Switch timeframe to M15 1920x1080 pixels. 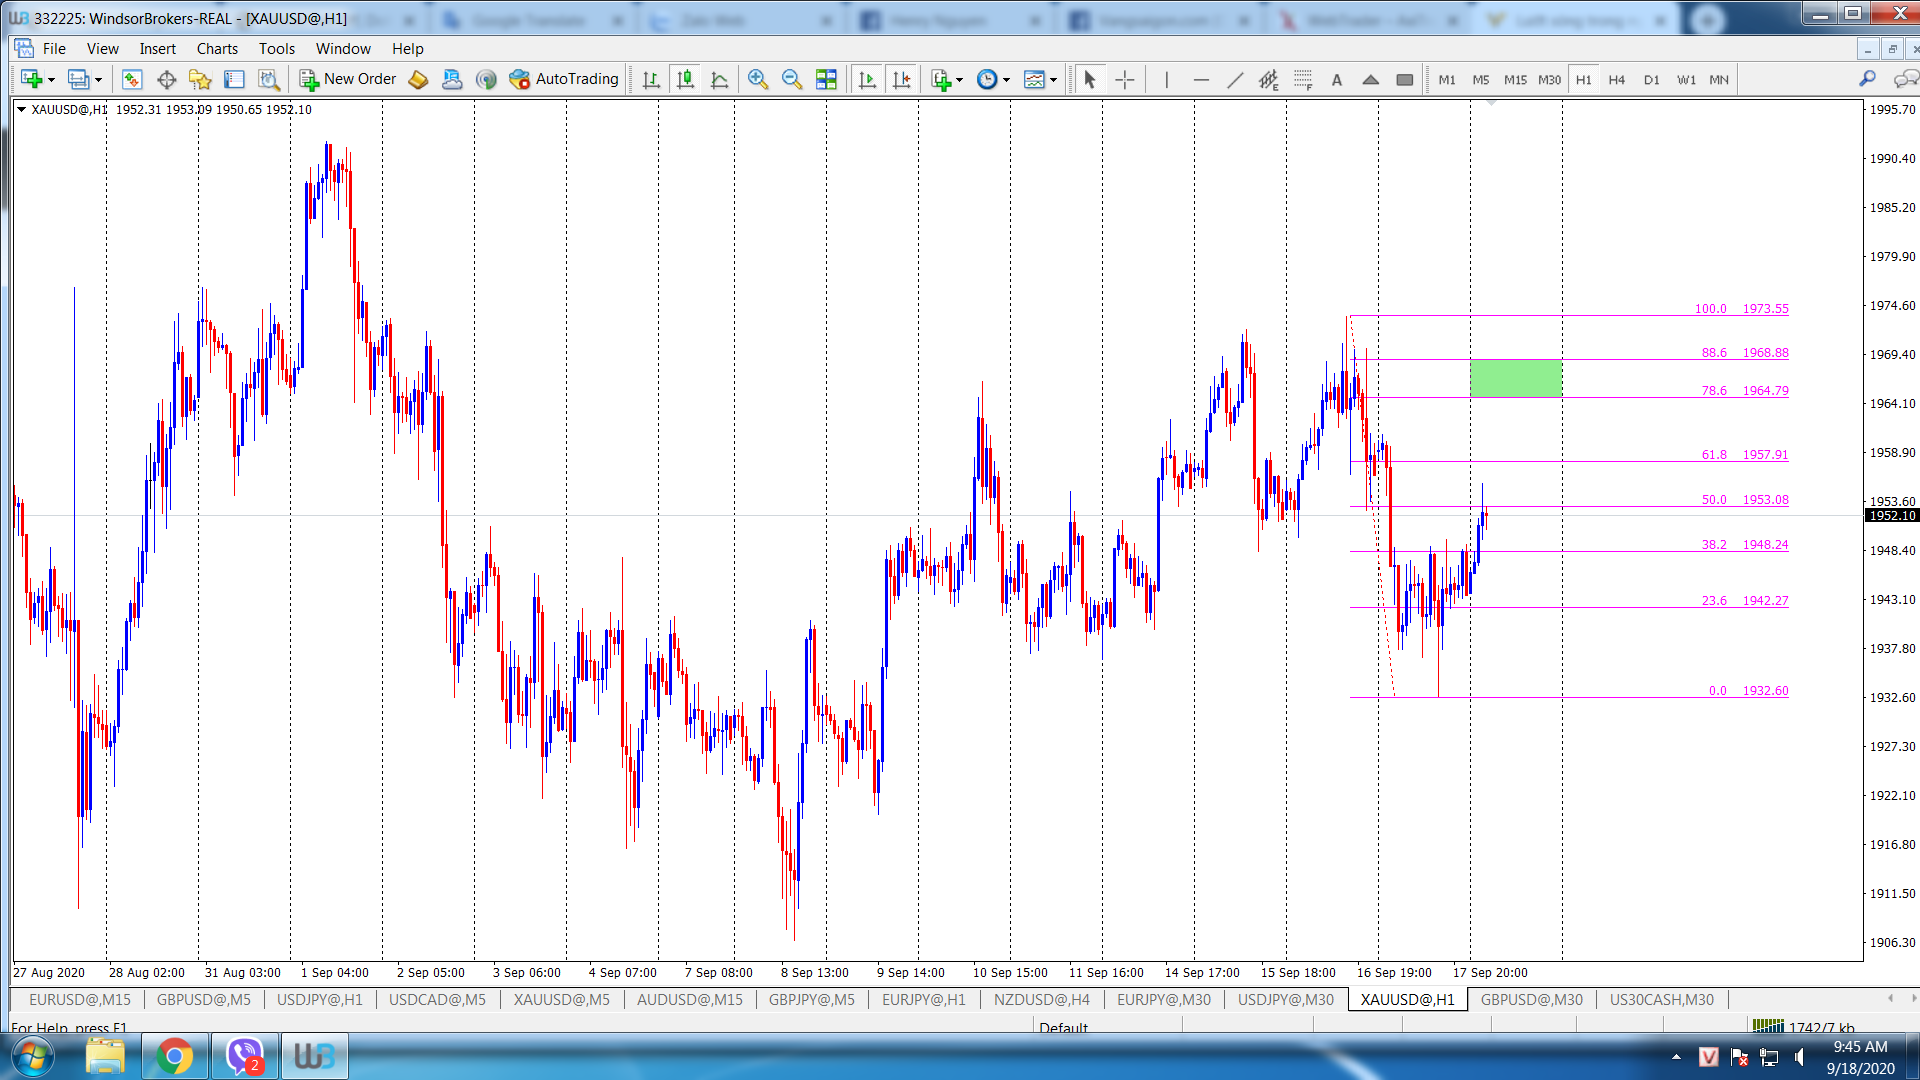[1515, 79]
